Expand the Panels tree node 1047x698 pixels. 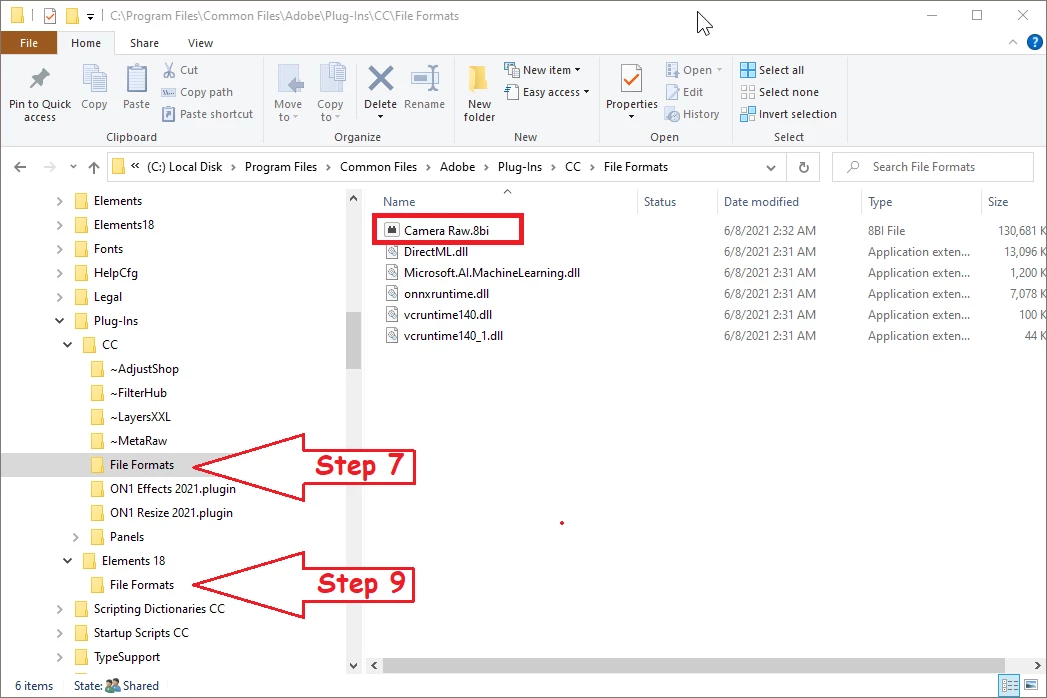(75, 537)
